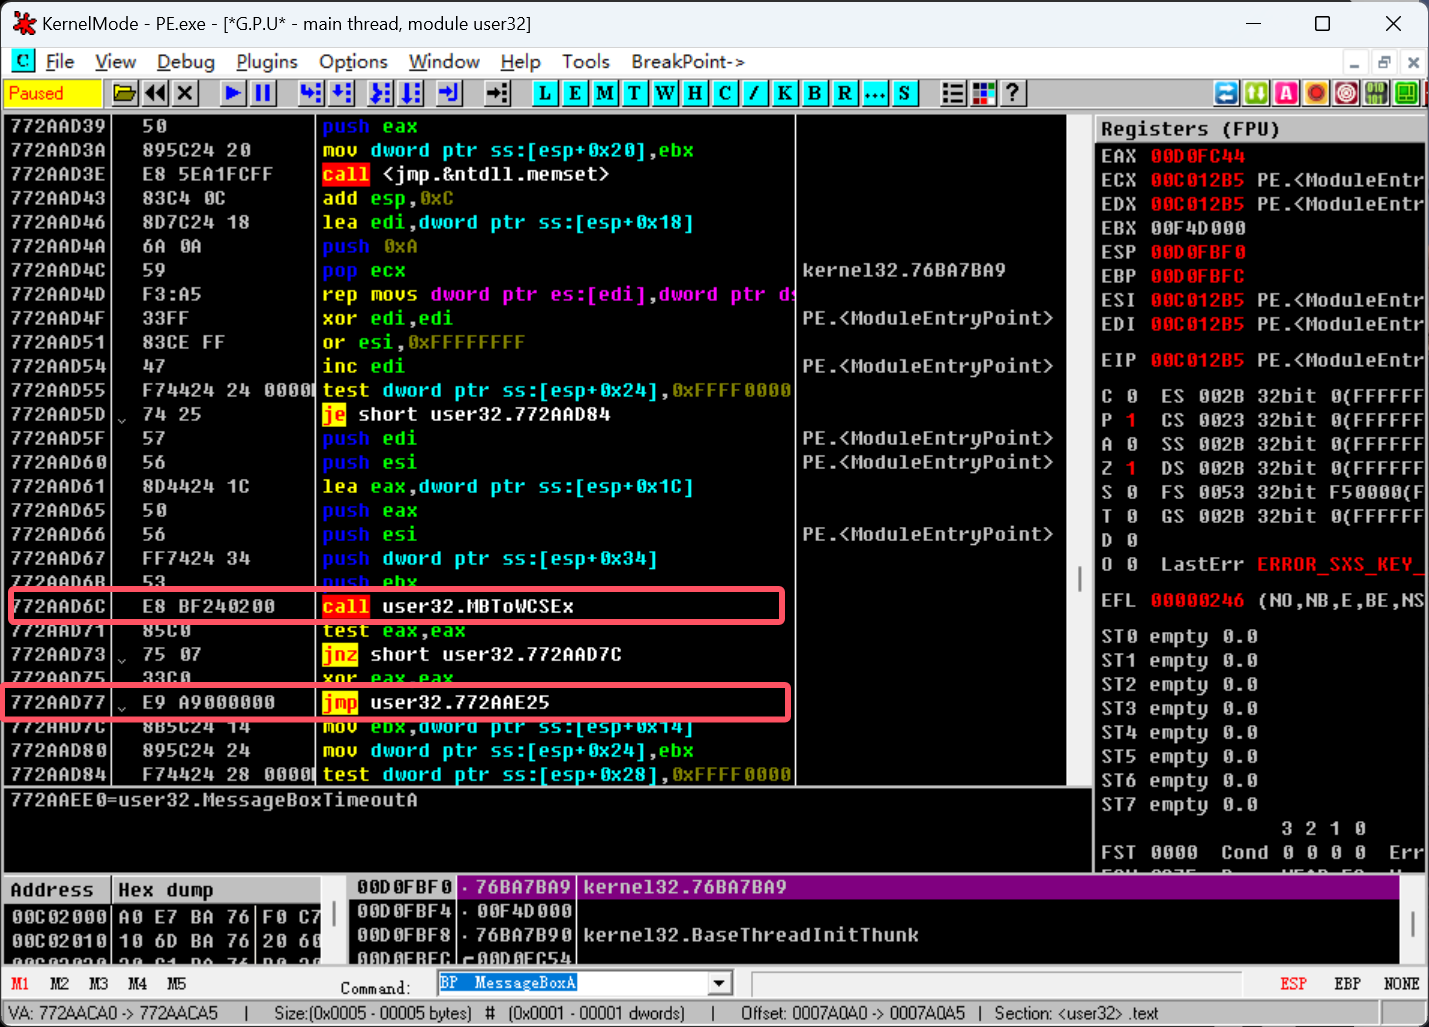This screenshot has width=1429, height=1027.
Task: Open the Tools menu
Action: click(586, 61)
